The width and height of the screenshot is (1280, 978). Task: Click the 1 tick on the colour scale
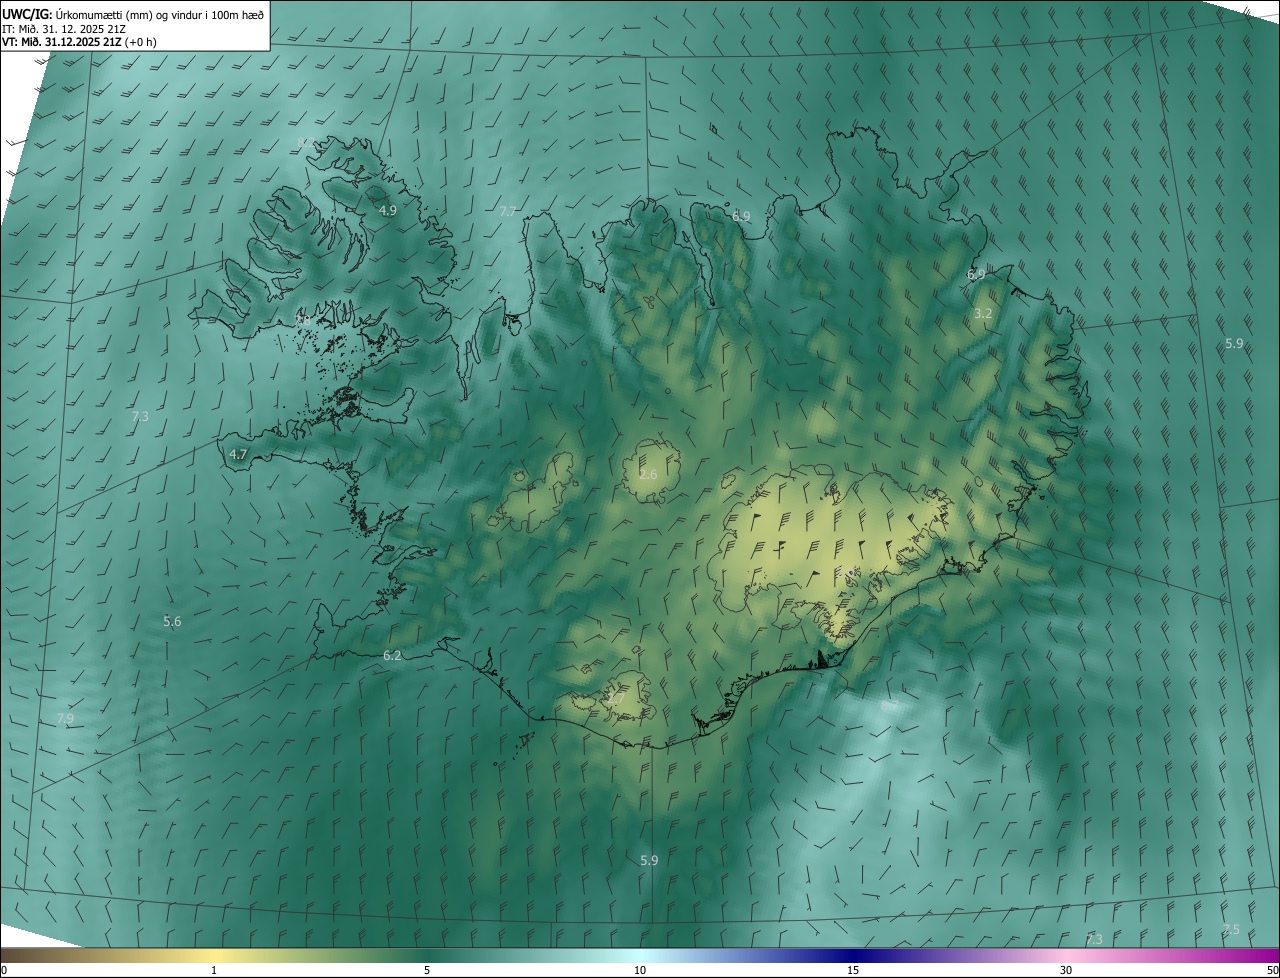214,970
